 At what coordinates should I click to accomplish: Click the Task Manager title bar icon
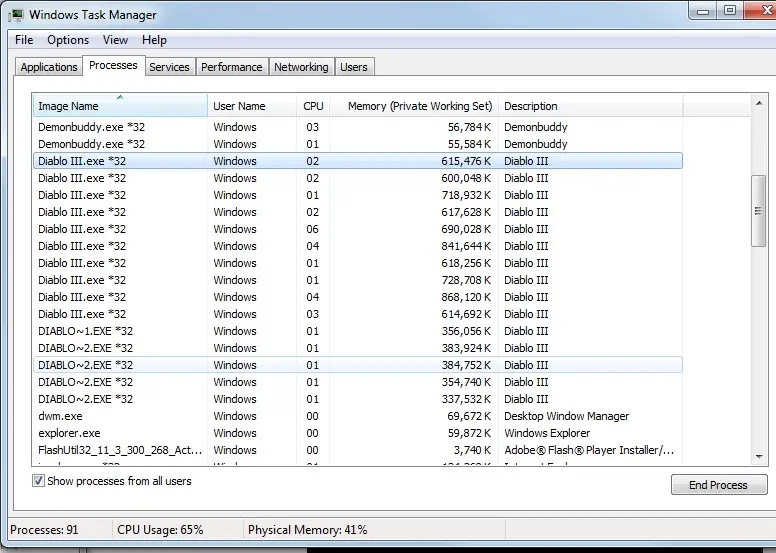click(x=16, y=15)
